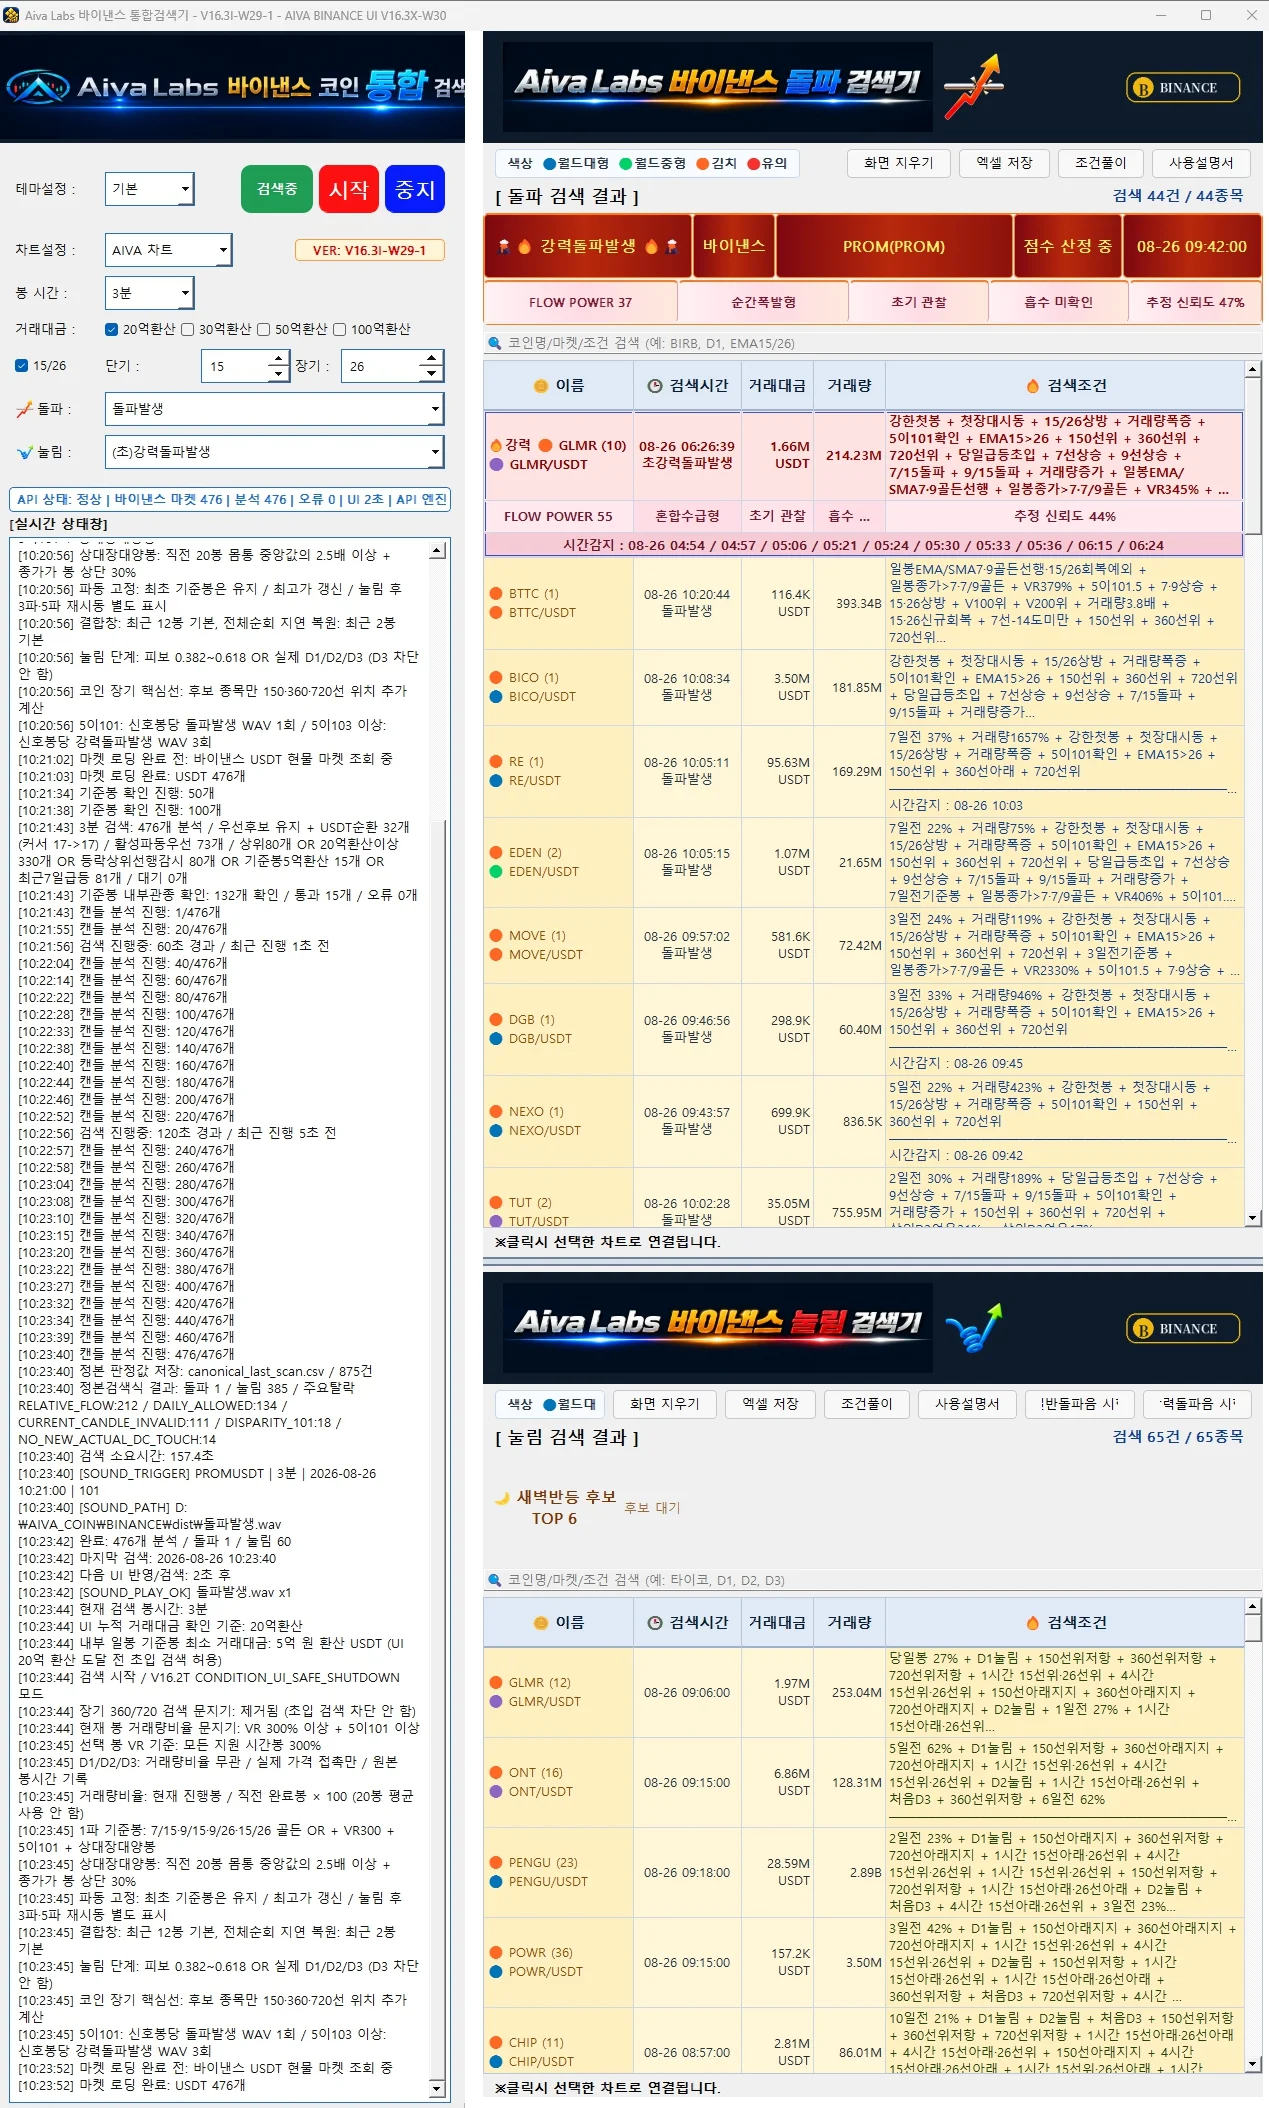1269x2108 pixels.
Task: Click the !반돌파음 button in 눌림 panel
Action: 1080,1404
